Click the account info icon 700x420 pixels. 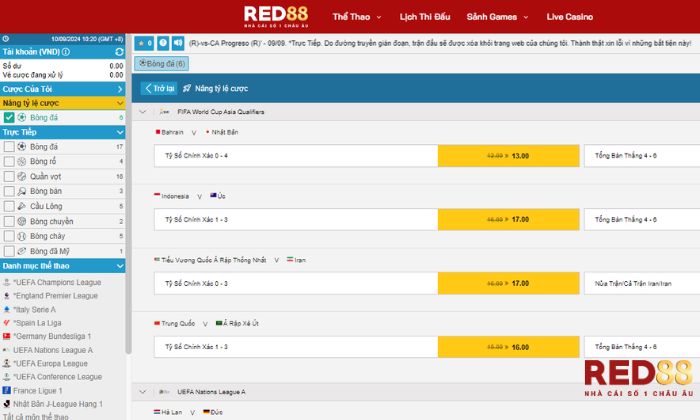66,52
